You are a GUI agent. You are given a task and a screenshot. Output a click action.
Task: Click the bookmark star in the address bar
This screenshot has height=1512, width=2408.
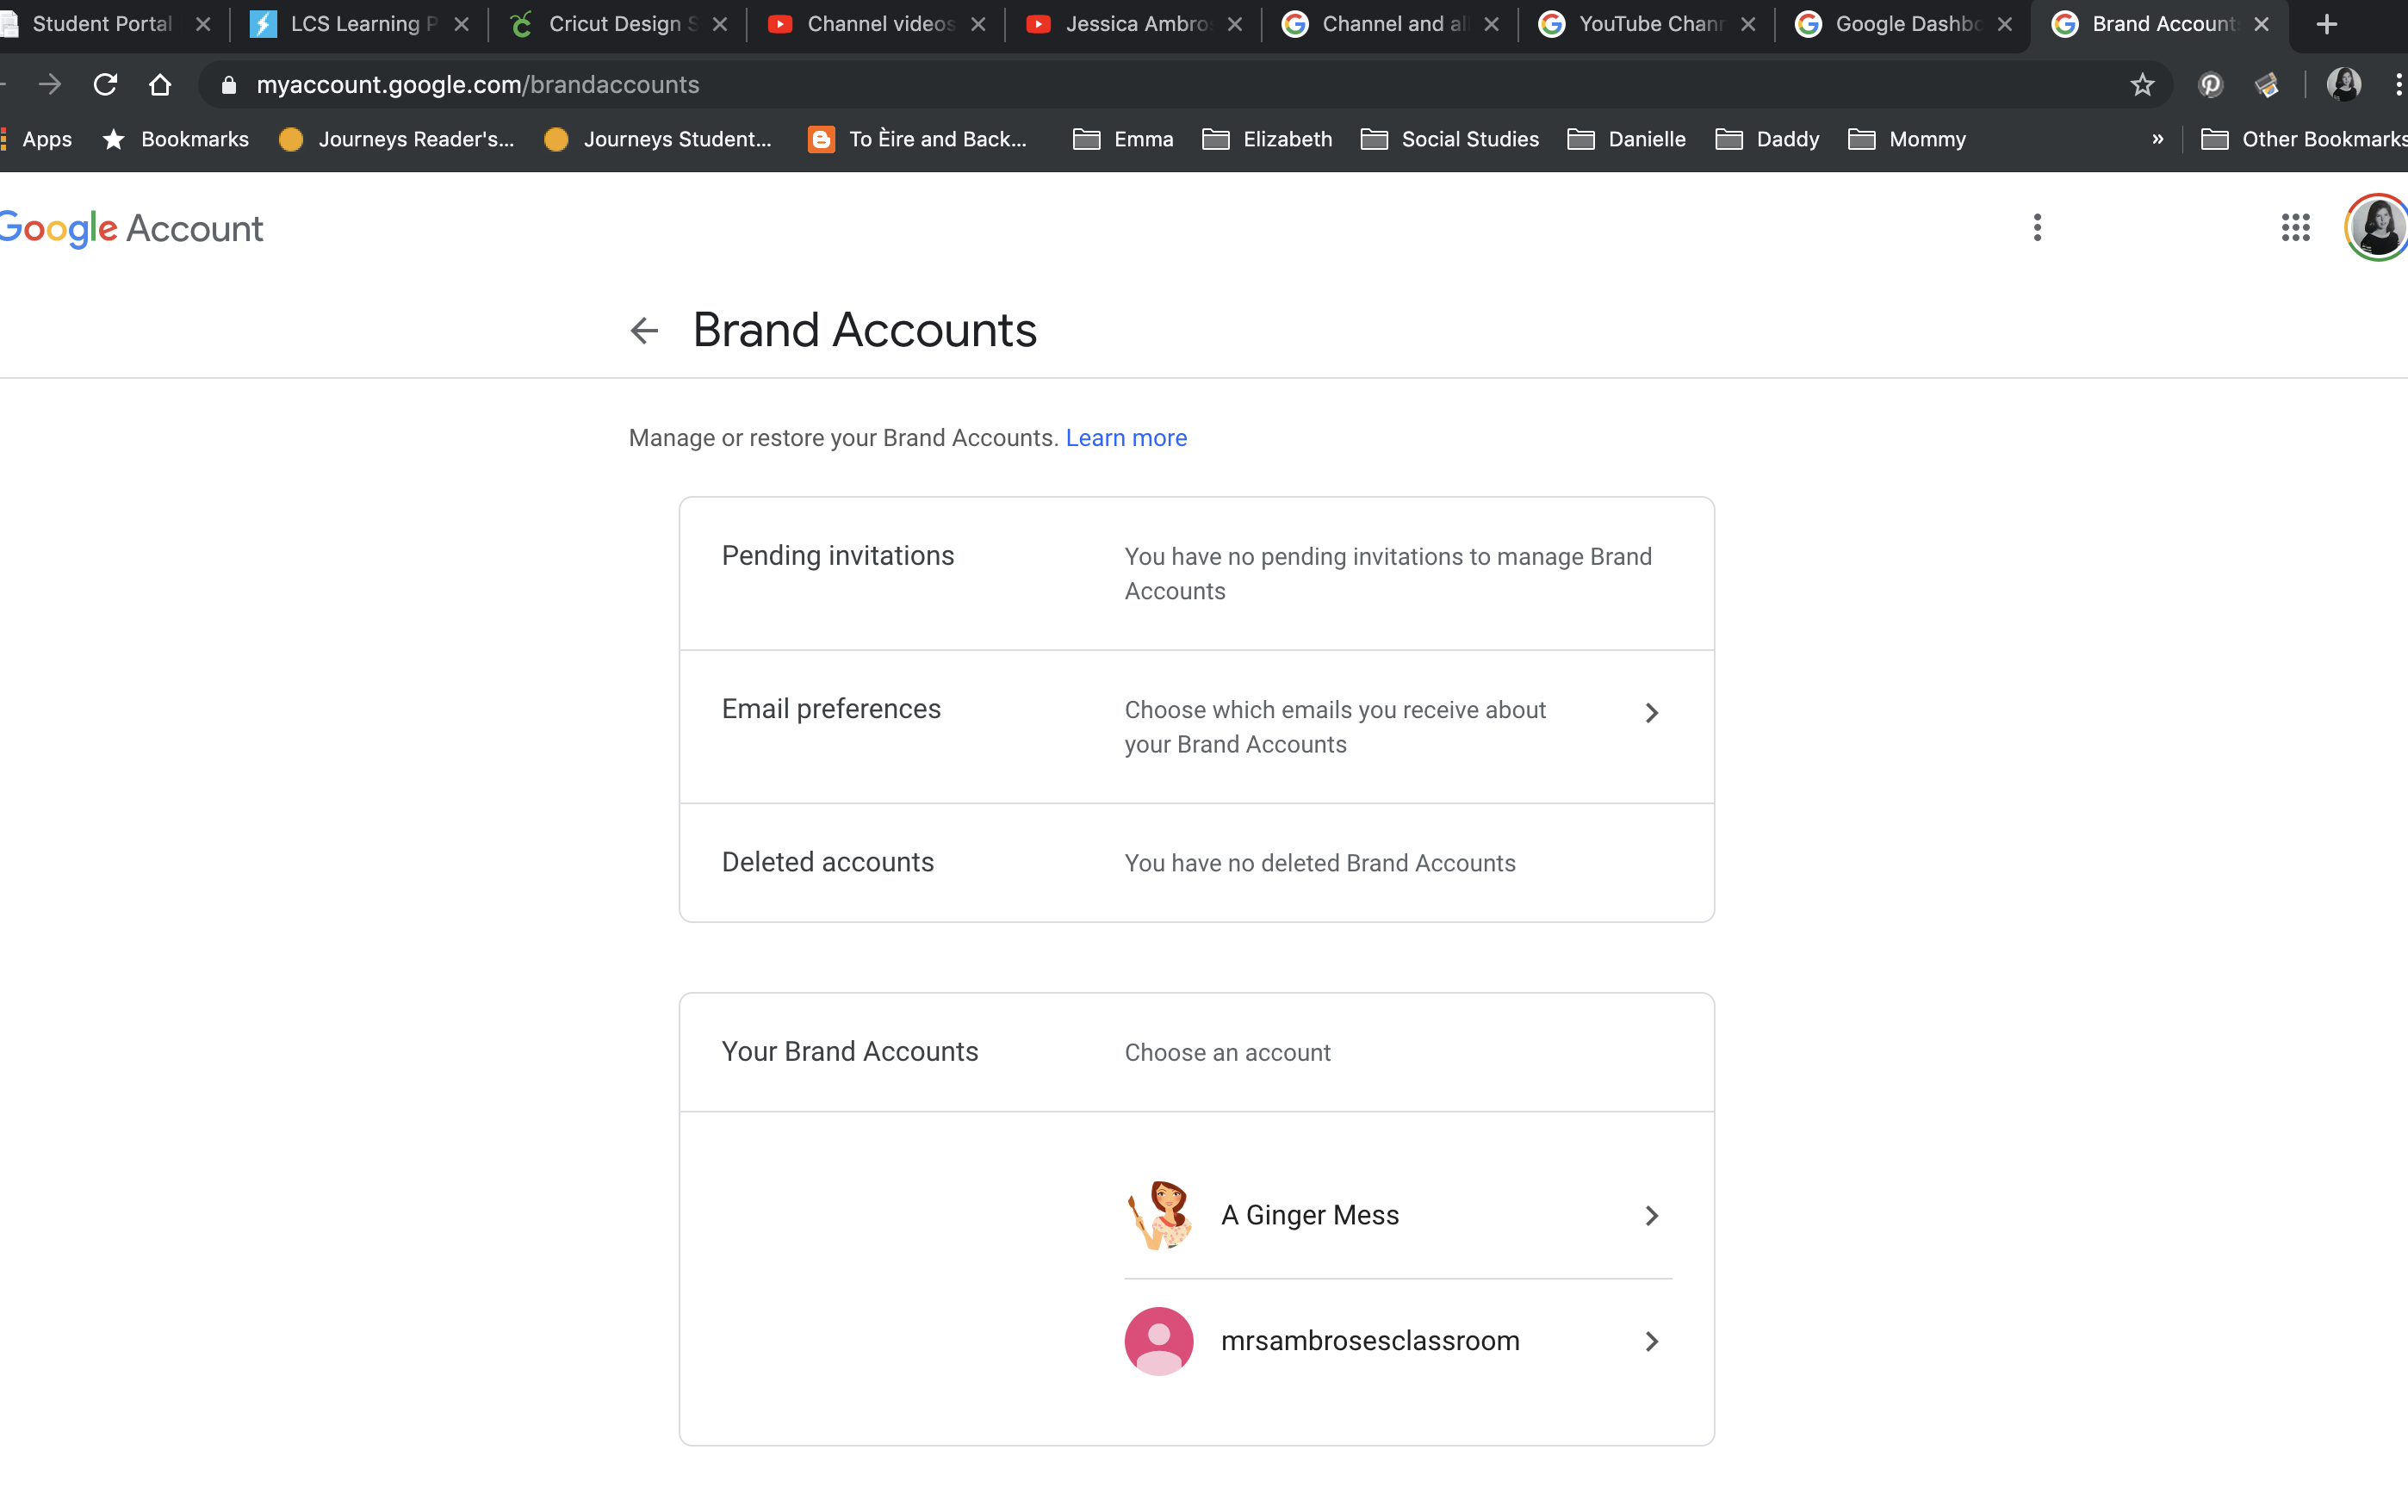click(2143, 85)
